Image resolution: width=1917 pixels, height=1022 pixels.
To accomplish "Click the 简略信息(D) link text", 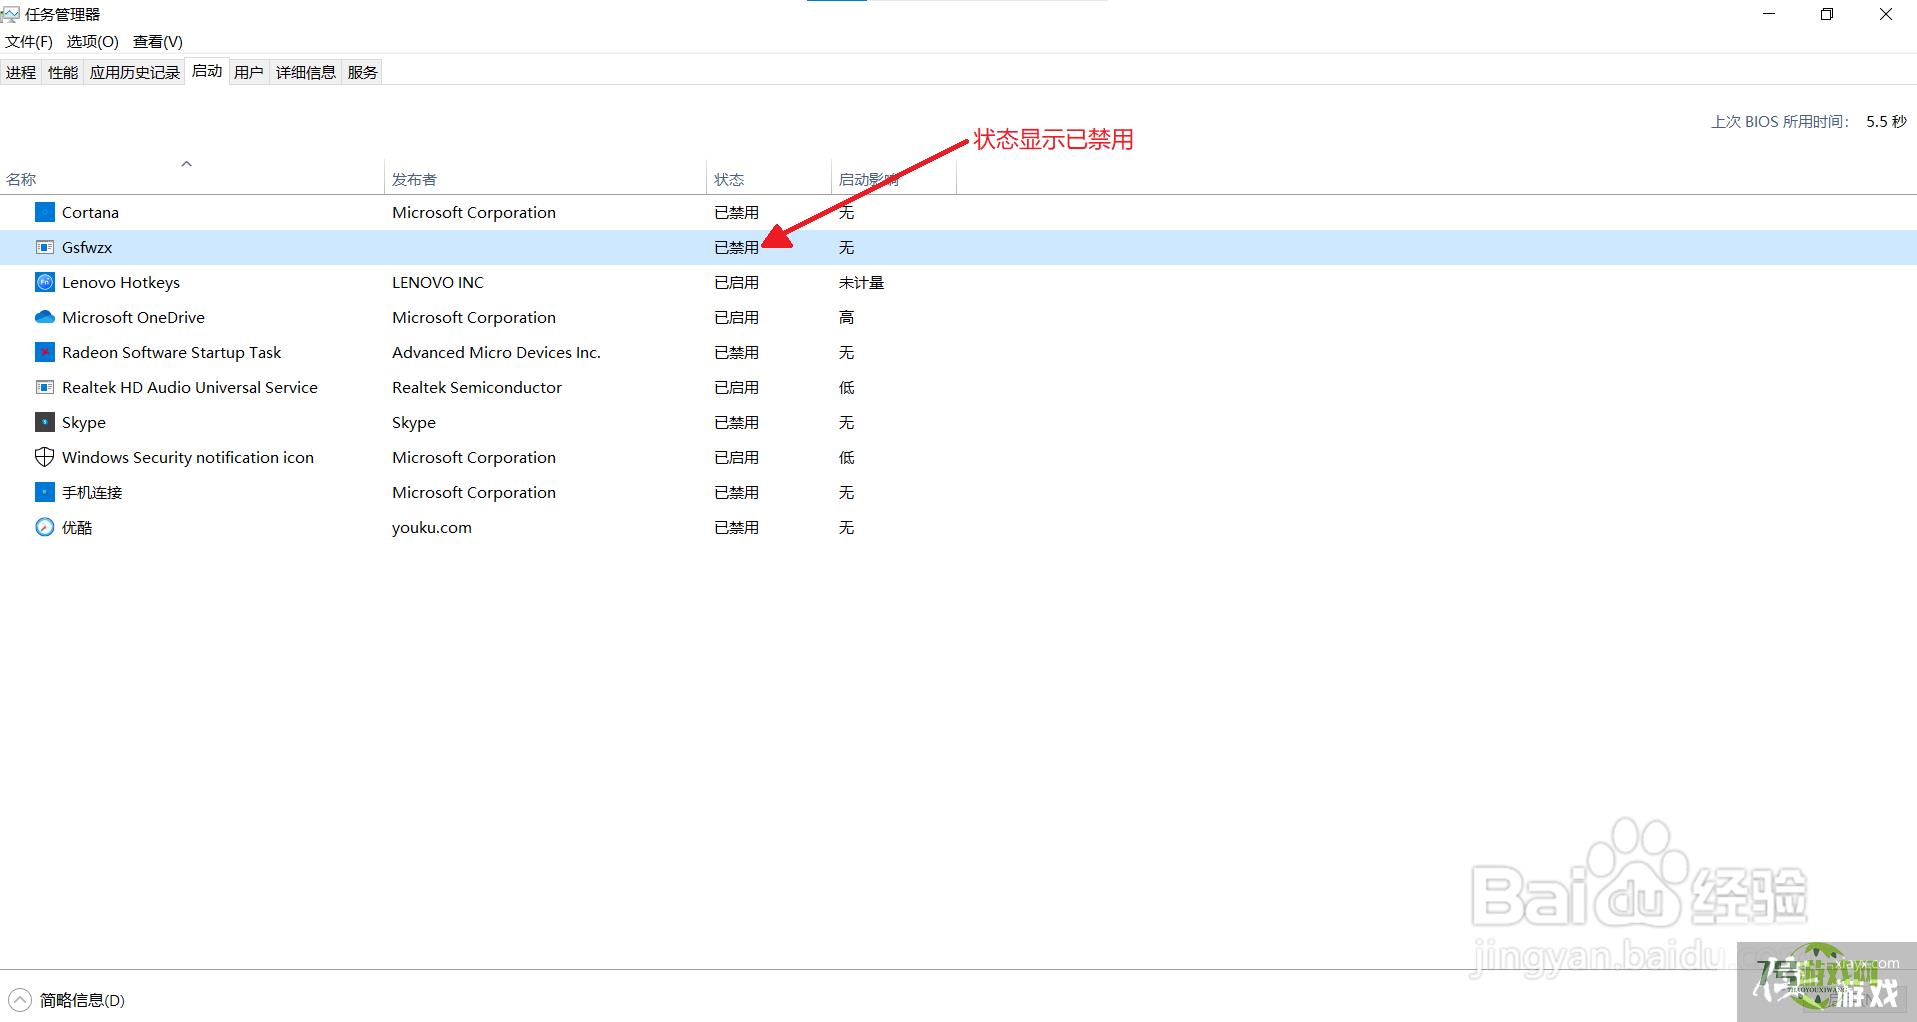I will [x=82, y=1000].
